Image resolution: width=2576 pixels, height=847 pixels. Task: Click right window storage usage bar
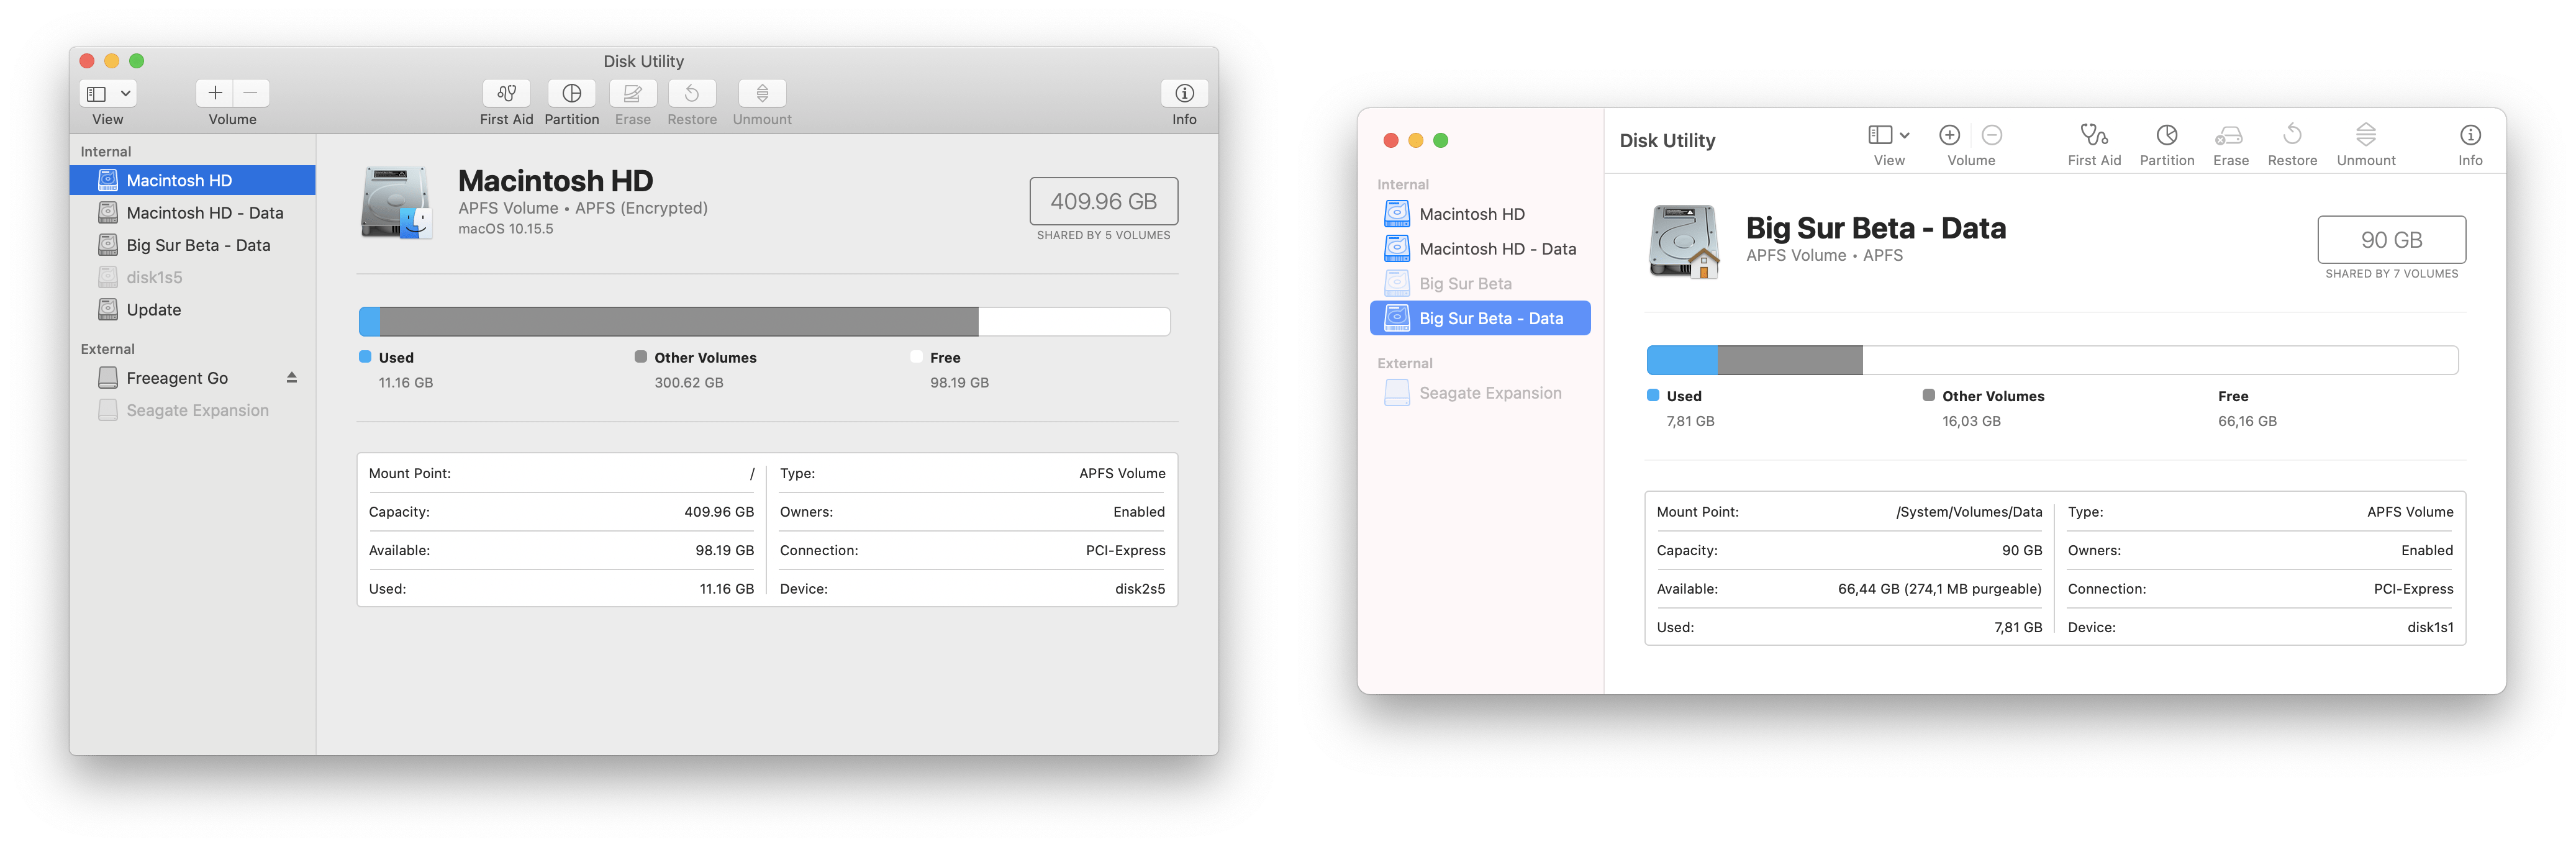click(2052, 360)
